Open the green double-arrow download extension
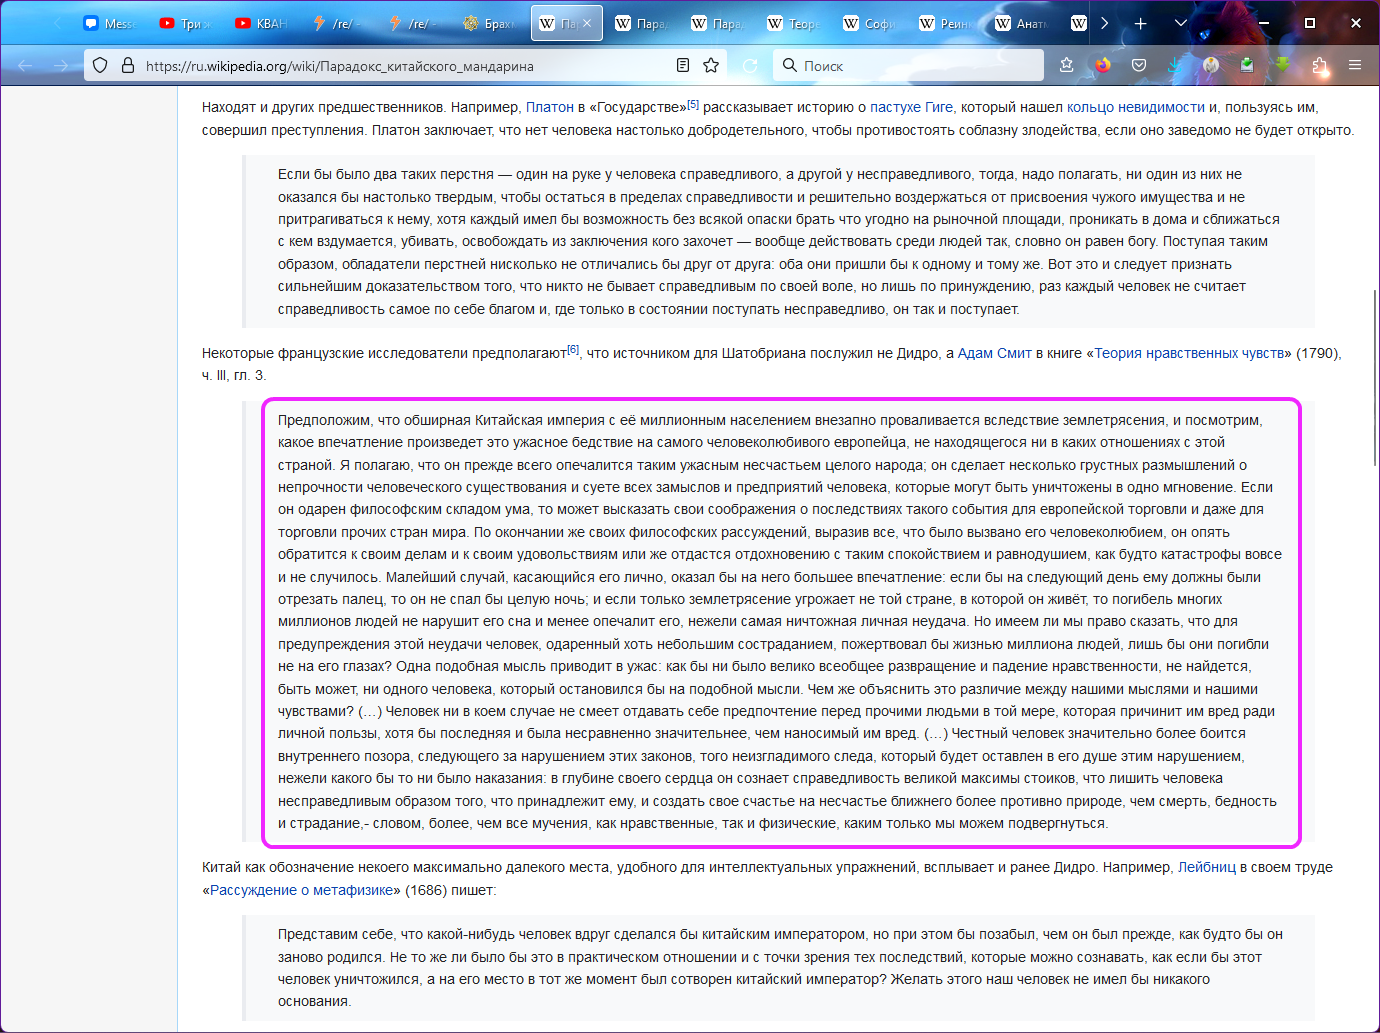The image size is (1380, 1033). pos(1283,65)
